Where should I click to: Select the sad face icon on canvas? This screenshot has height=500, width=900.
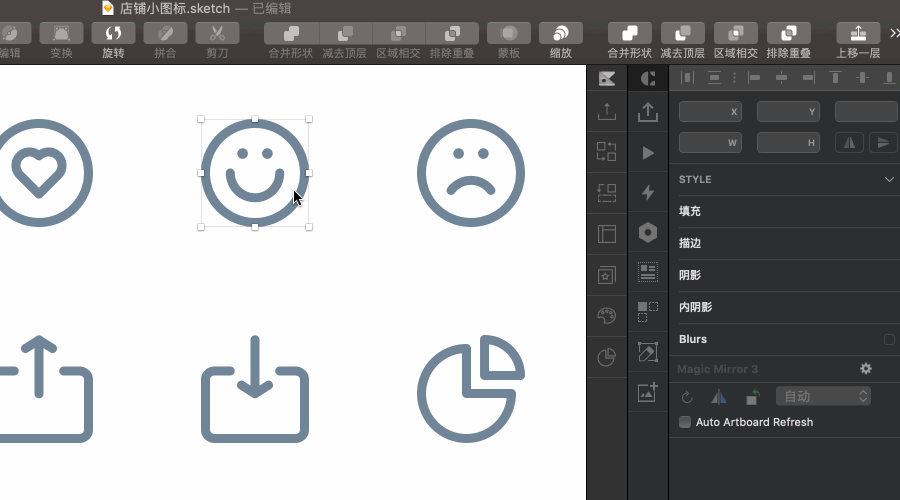pos(471,173)
